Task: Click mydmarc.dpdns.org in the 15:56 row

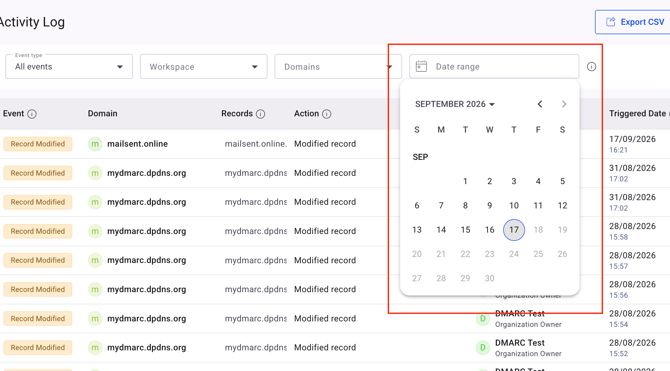Action: click(147, 289)
